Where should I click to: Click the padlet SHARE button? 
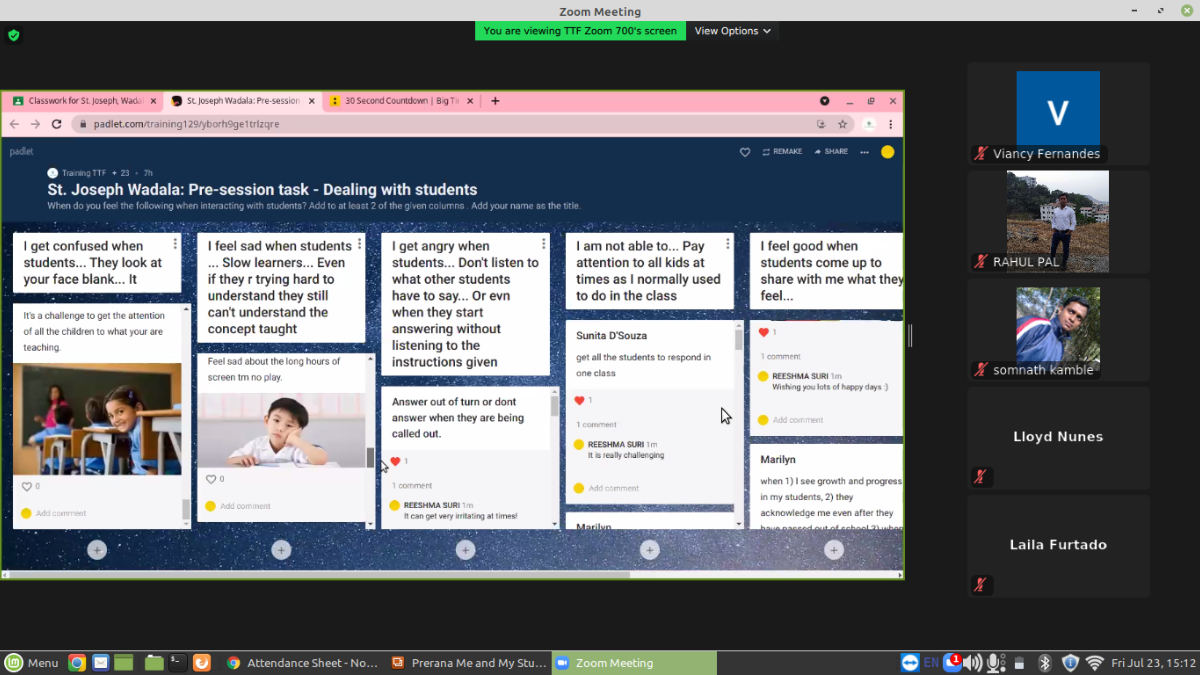point(831,152)
